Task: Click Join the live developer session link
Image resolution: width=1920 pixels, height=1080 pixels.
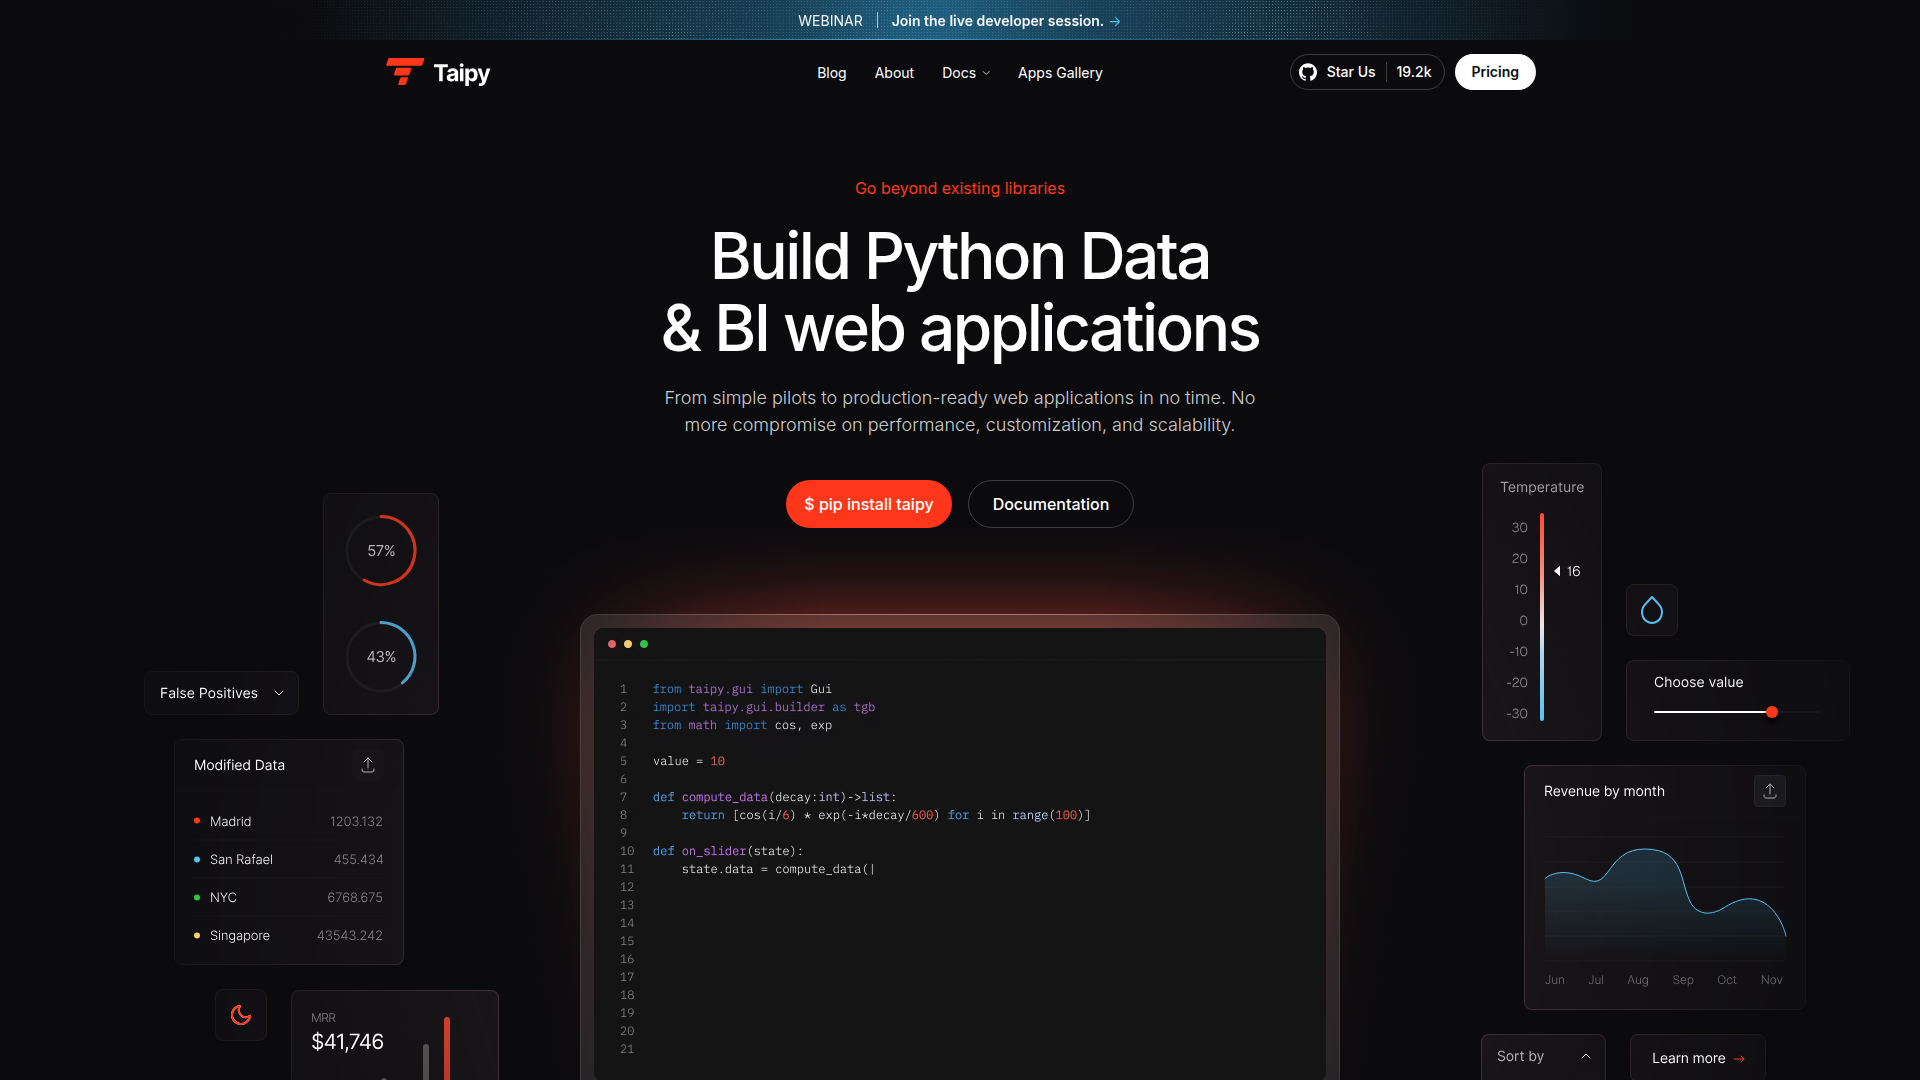Action: coord(1006,21)
